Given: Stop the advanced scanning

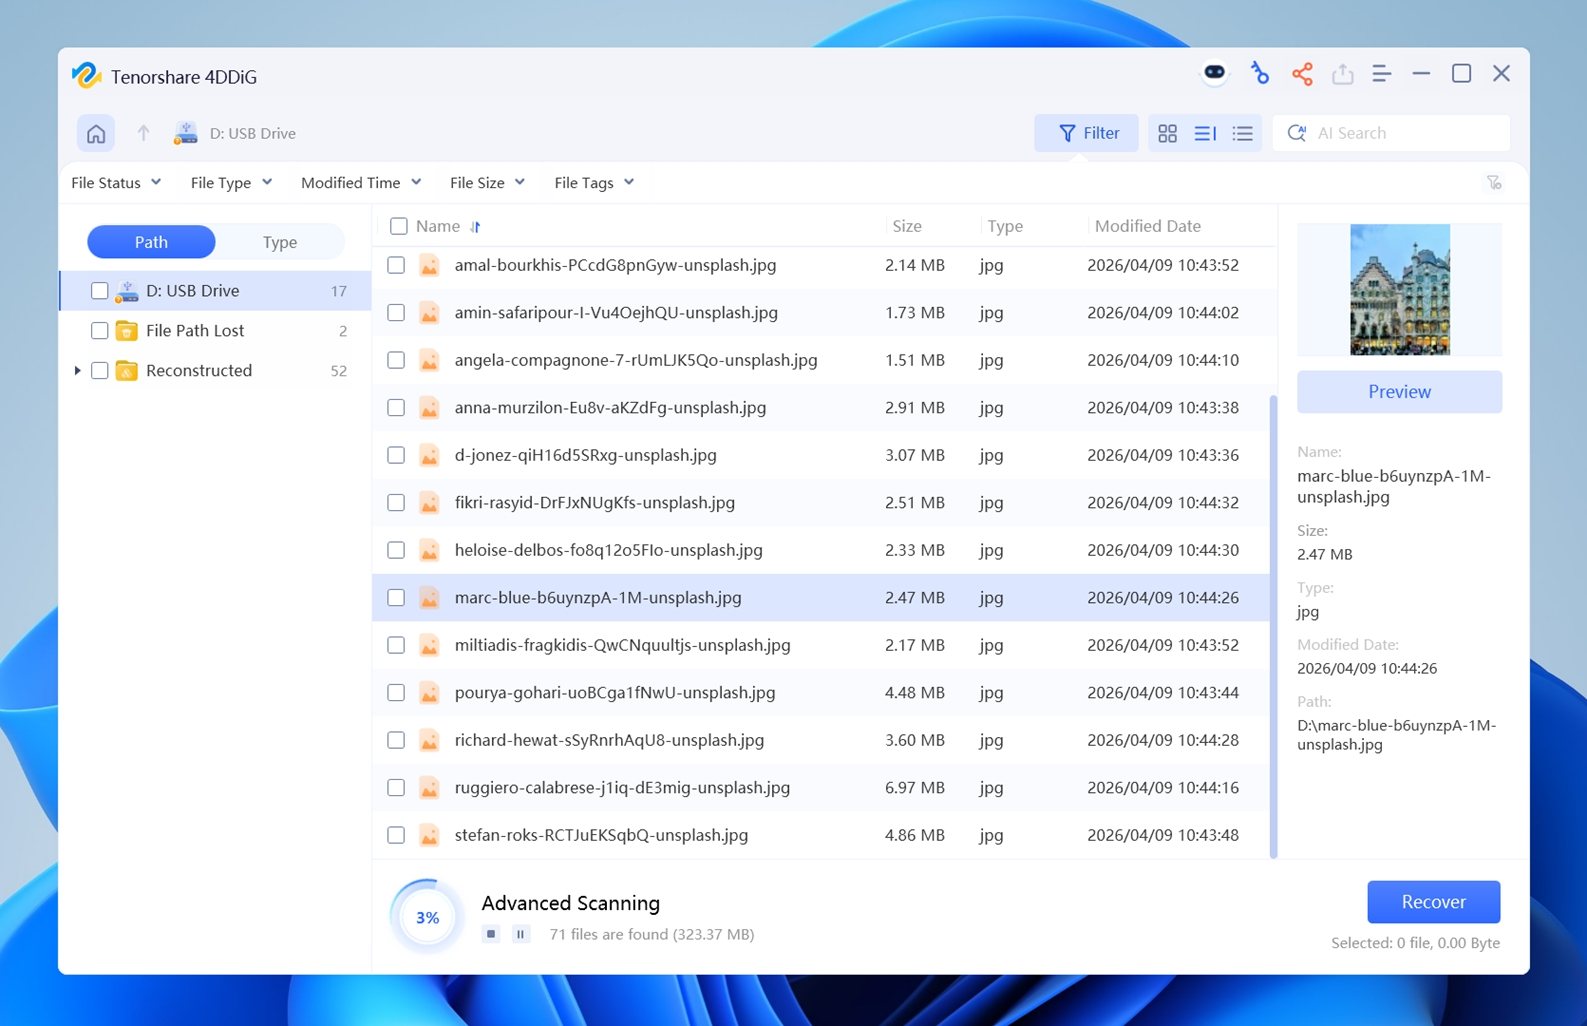Looking at the screenshot, I should point(491,934).
